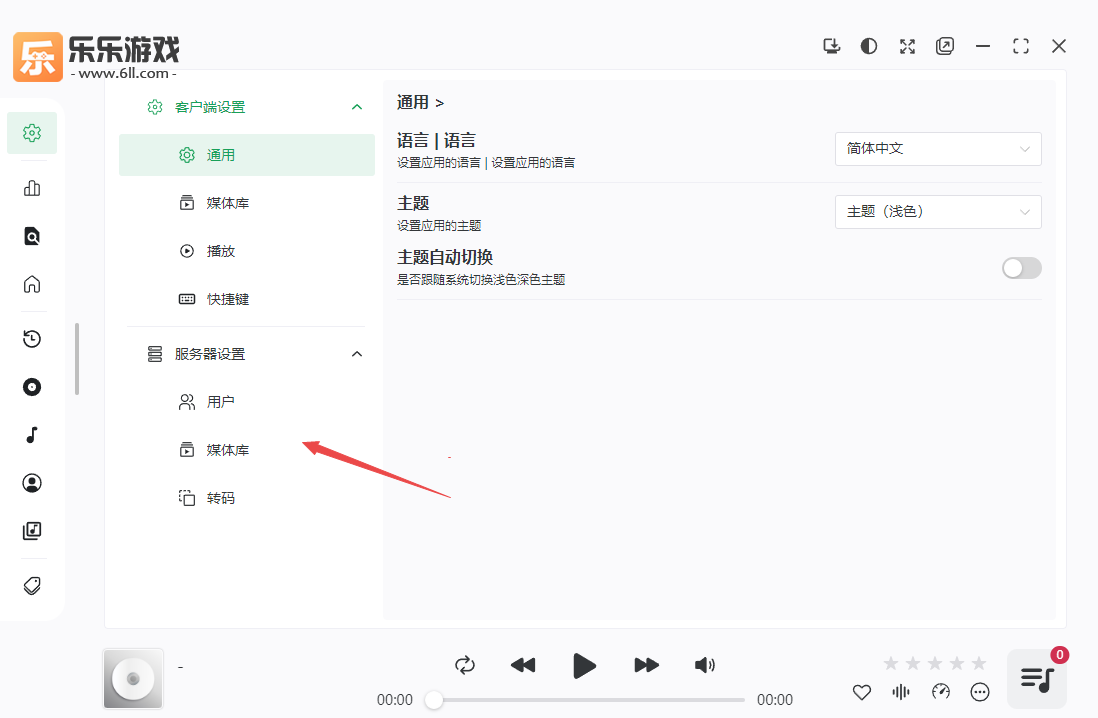Open albums disc sidebar icon

pos(32,387)
